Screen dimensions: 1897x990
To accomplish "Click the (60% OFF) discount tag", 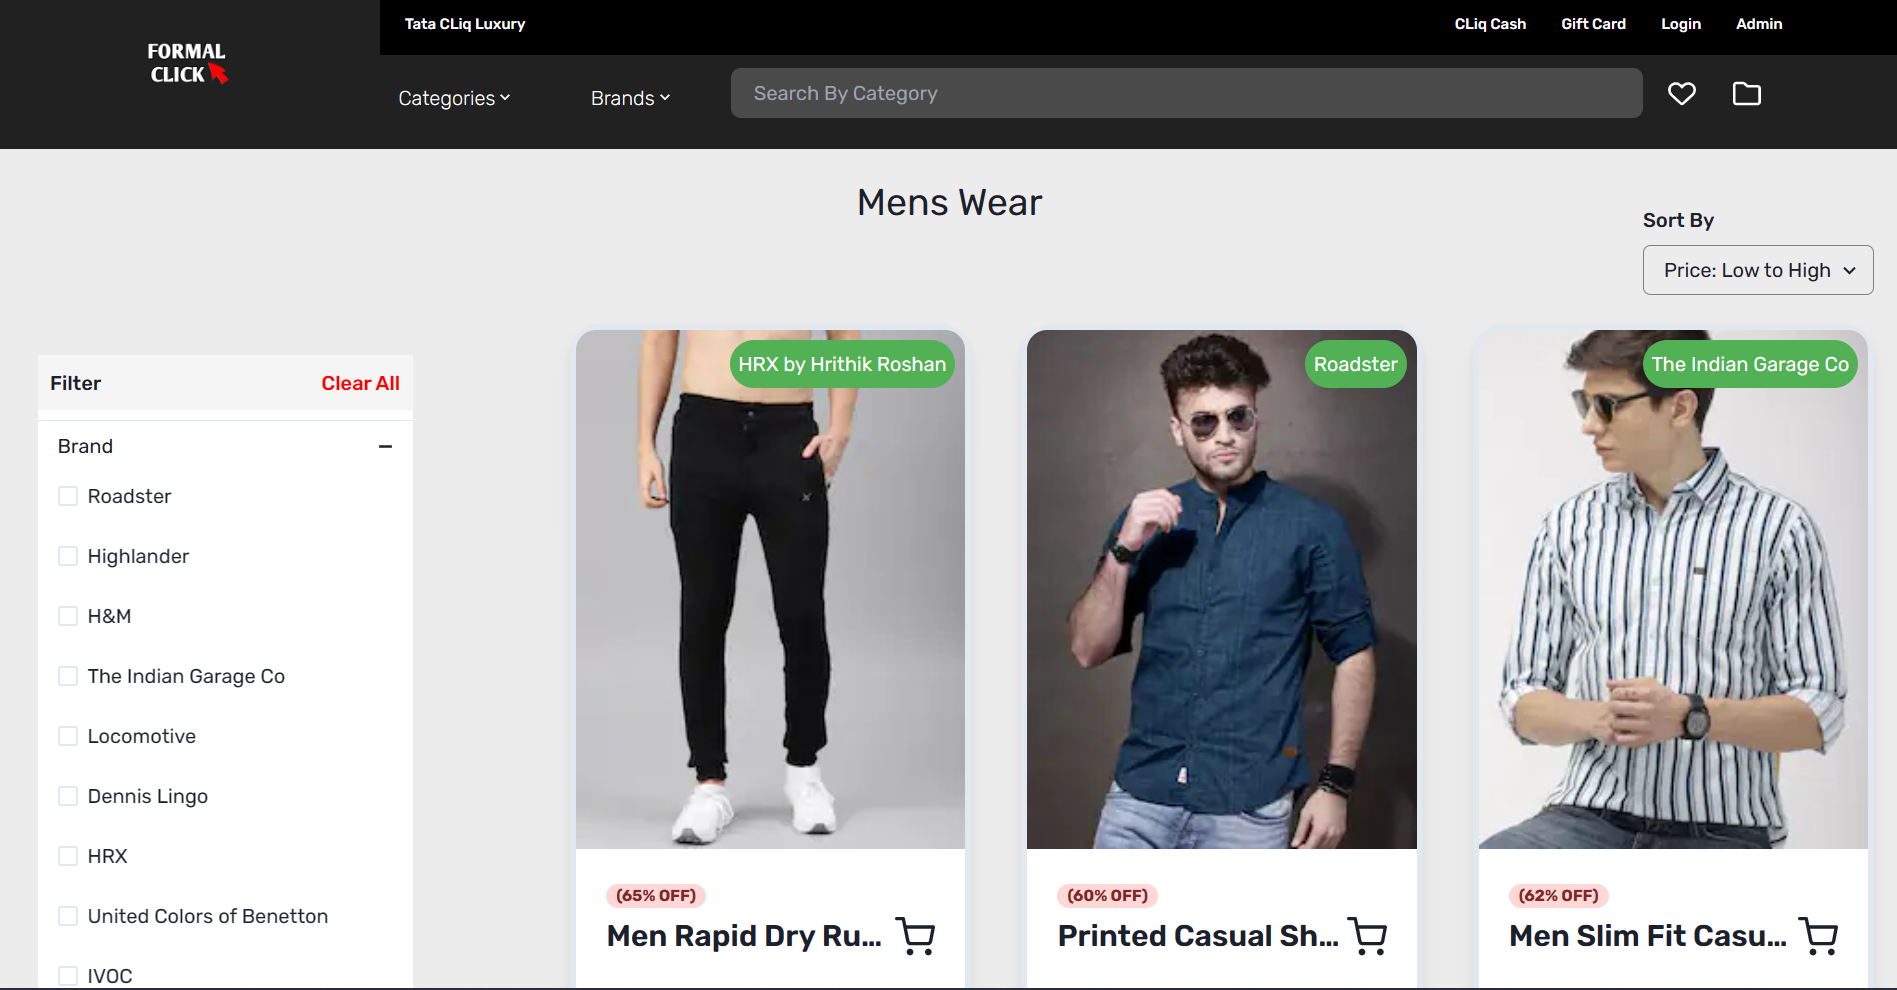I will 1107,895.
